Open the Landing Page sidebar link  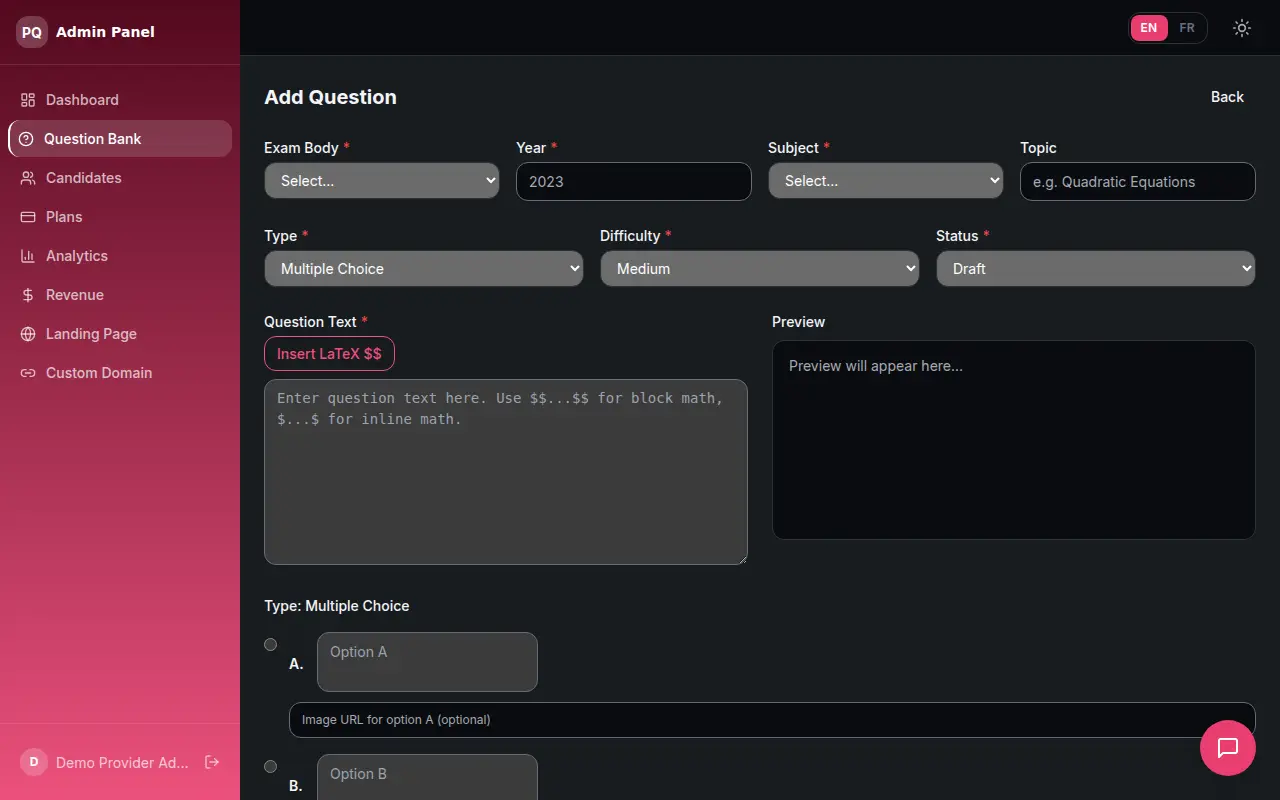120,334
